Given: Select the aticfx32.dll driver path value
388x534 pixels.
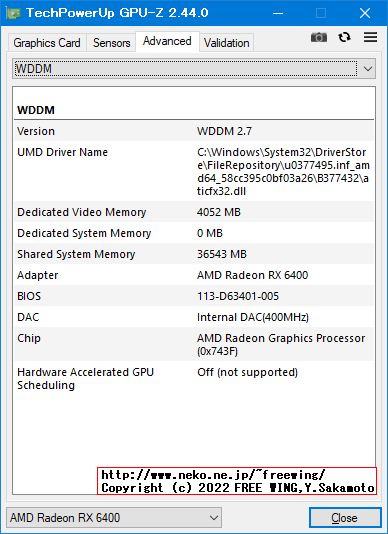Looking at the screenshot, I should (283, 172).
